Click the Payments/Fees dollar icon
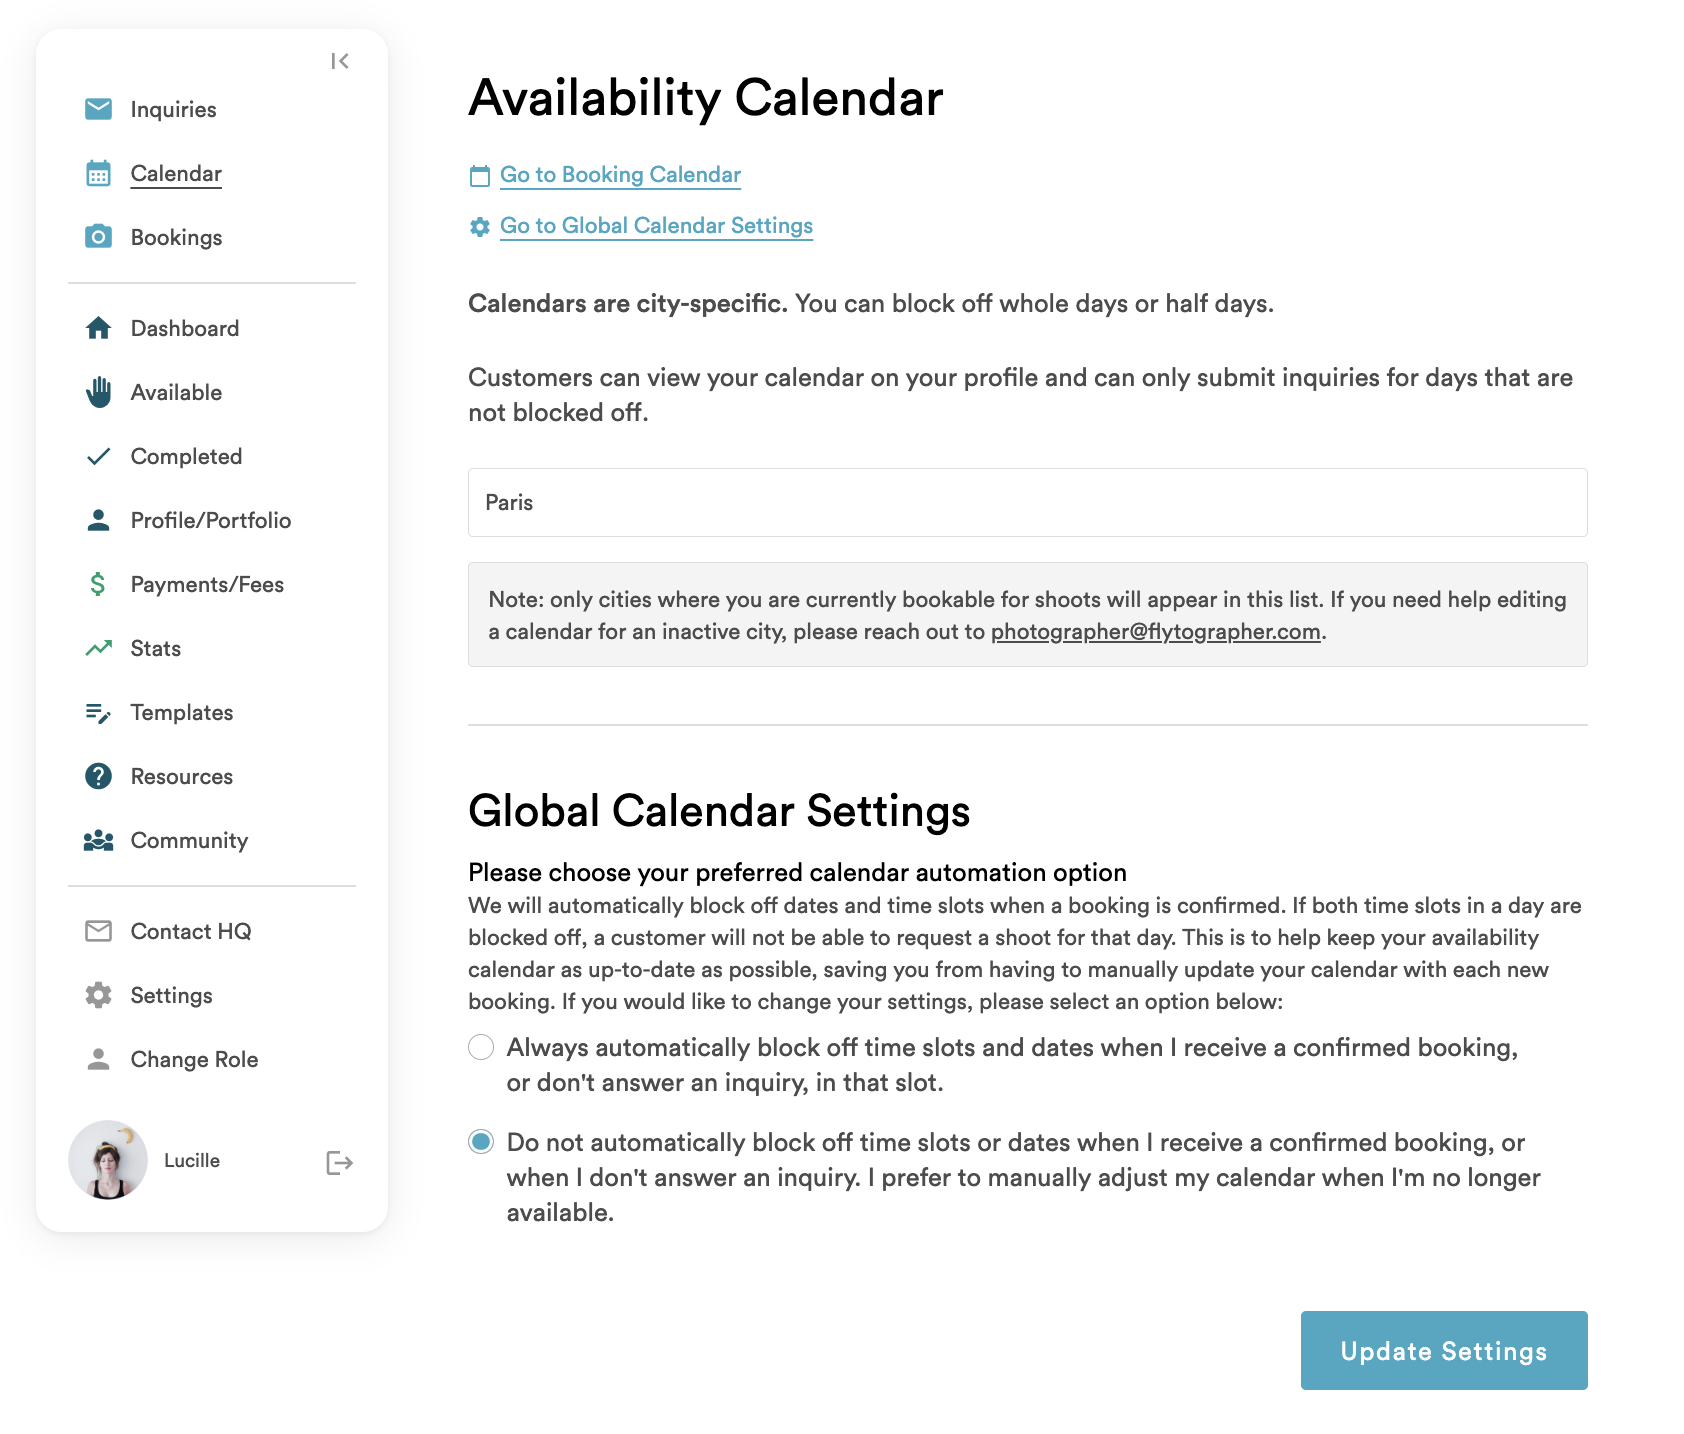The image size is (1684, 1434). tap(98, 584)
